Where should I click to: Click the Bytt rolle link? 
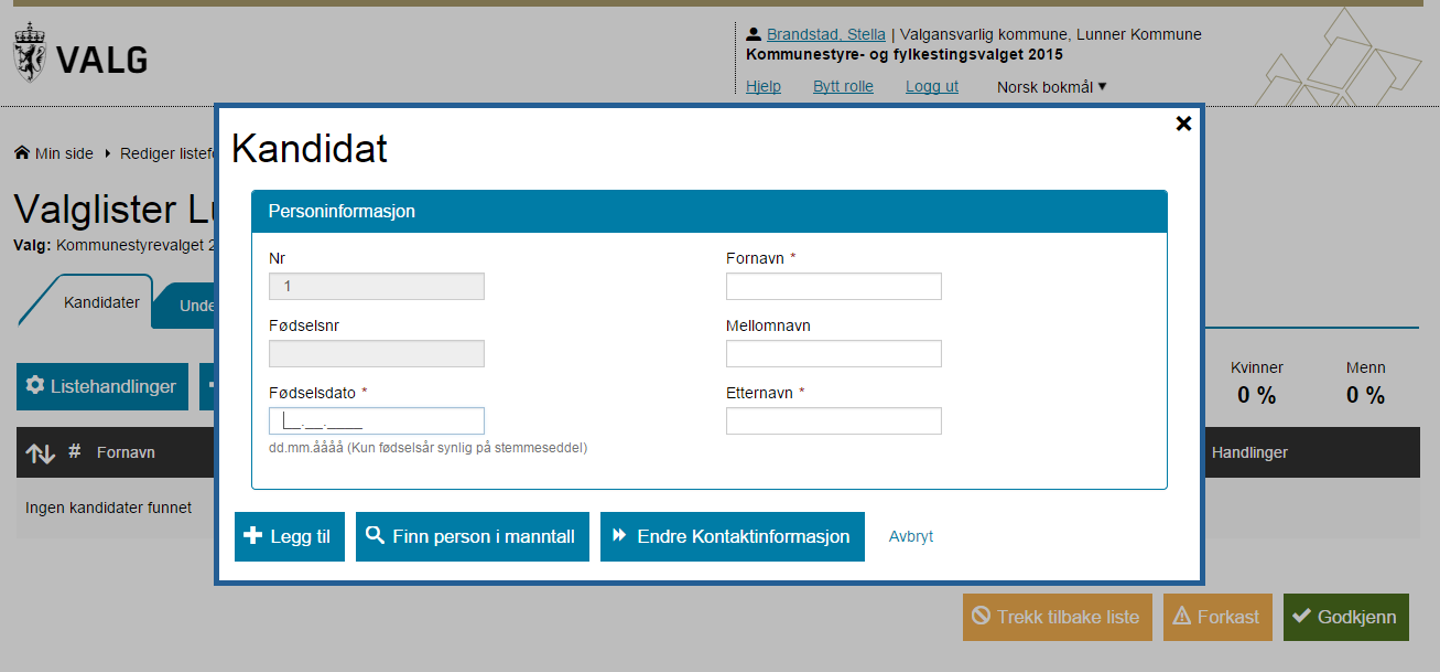(x=843, y=87)
